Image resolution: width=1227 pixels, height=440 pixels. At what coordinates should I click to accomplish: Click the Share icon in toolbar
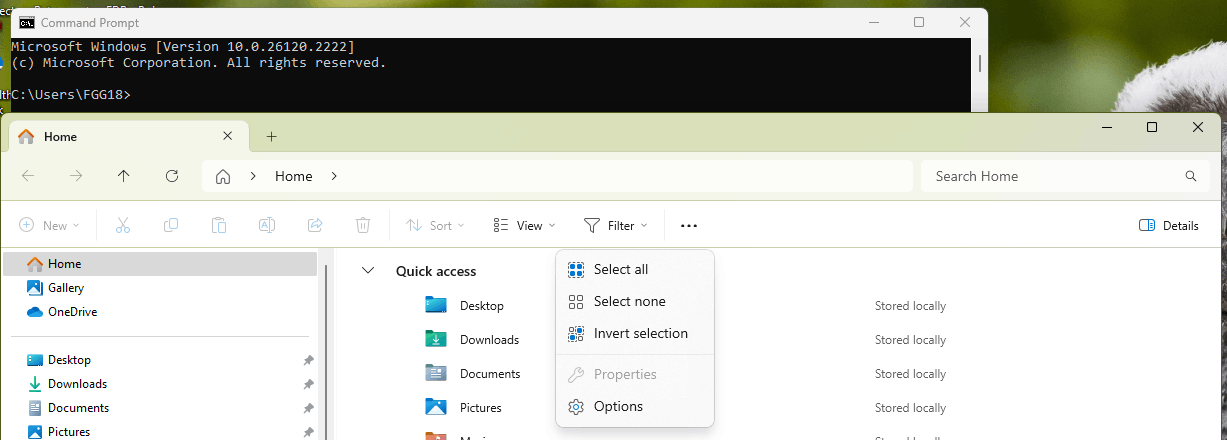[315, 226]
